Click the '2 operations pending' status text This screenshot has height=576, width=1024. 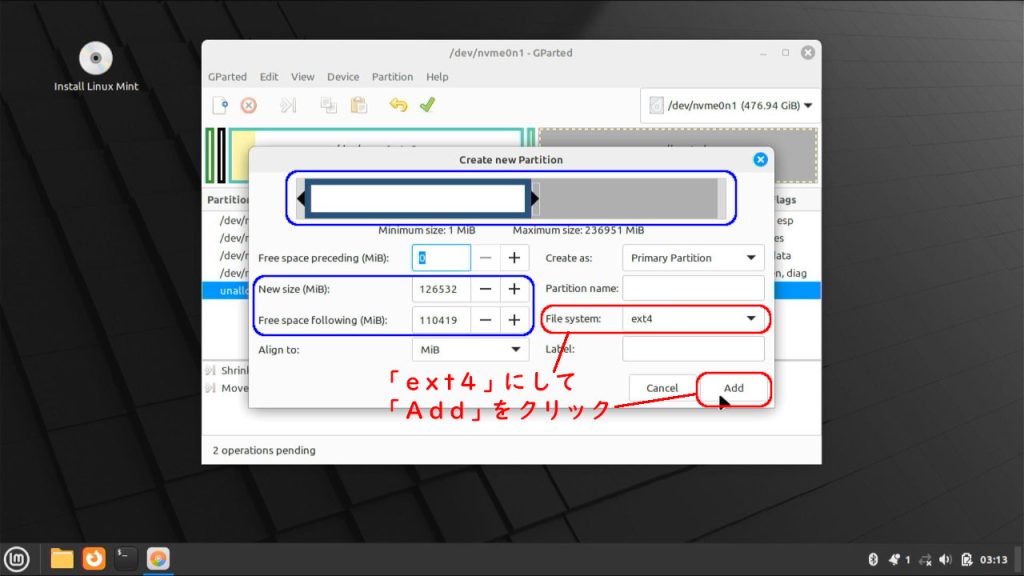264,450
